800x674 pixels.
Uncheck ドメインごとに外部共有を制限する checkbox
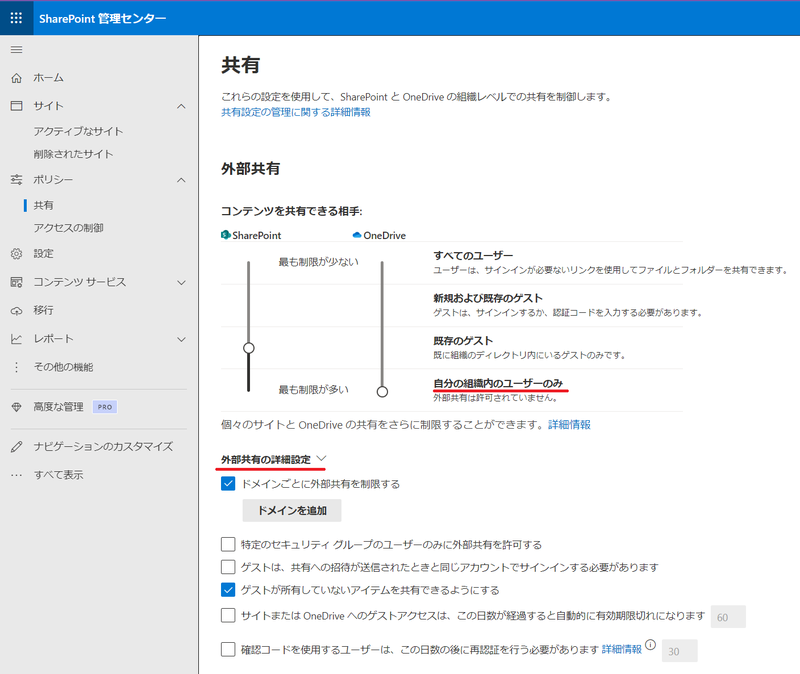point(228,483)
